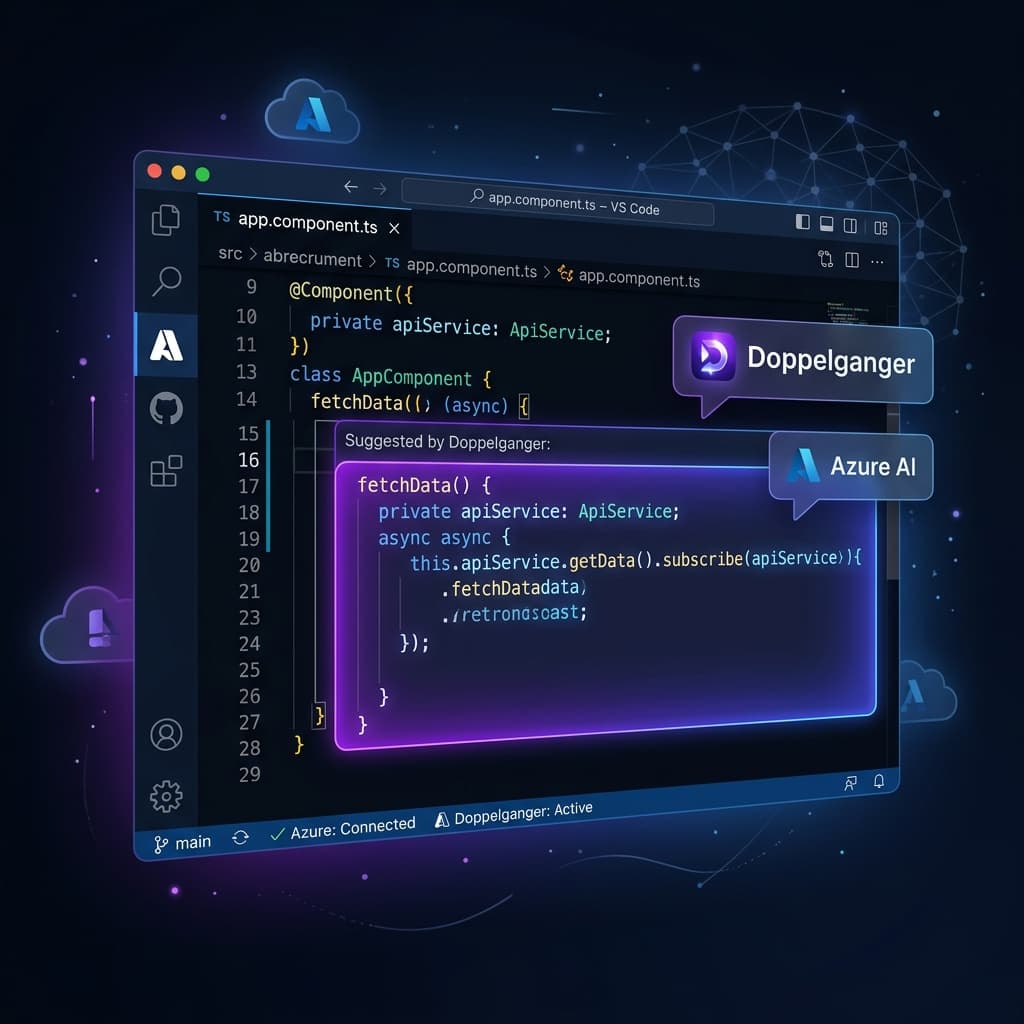Click line number 16 in gutter
Image resolution: width=1024 pixels, height=1024 pixels.
tap(249, 460)
